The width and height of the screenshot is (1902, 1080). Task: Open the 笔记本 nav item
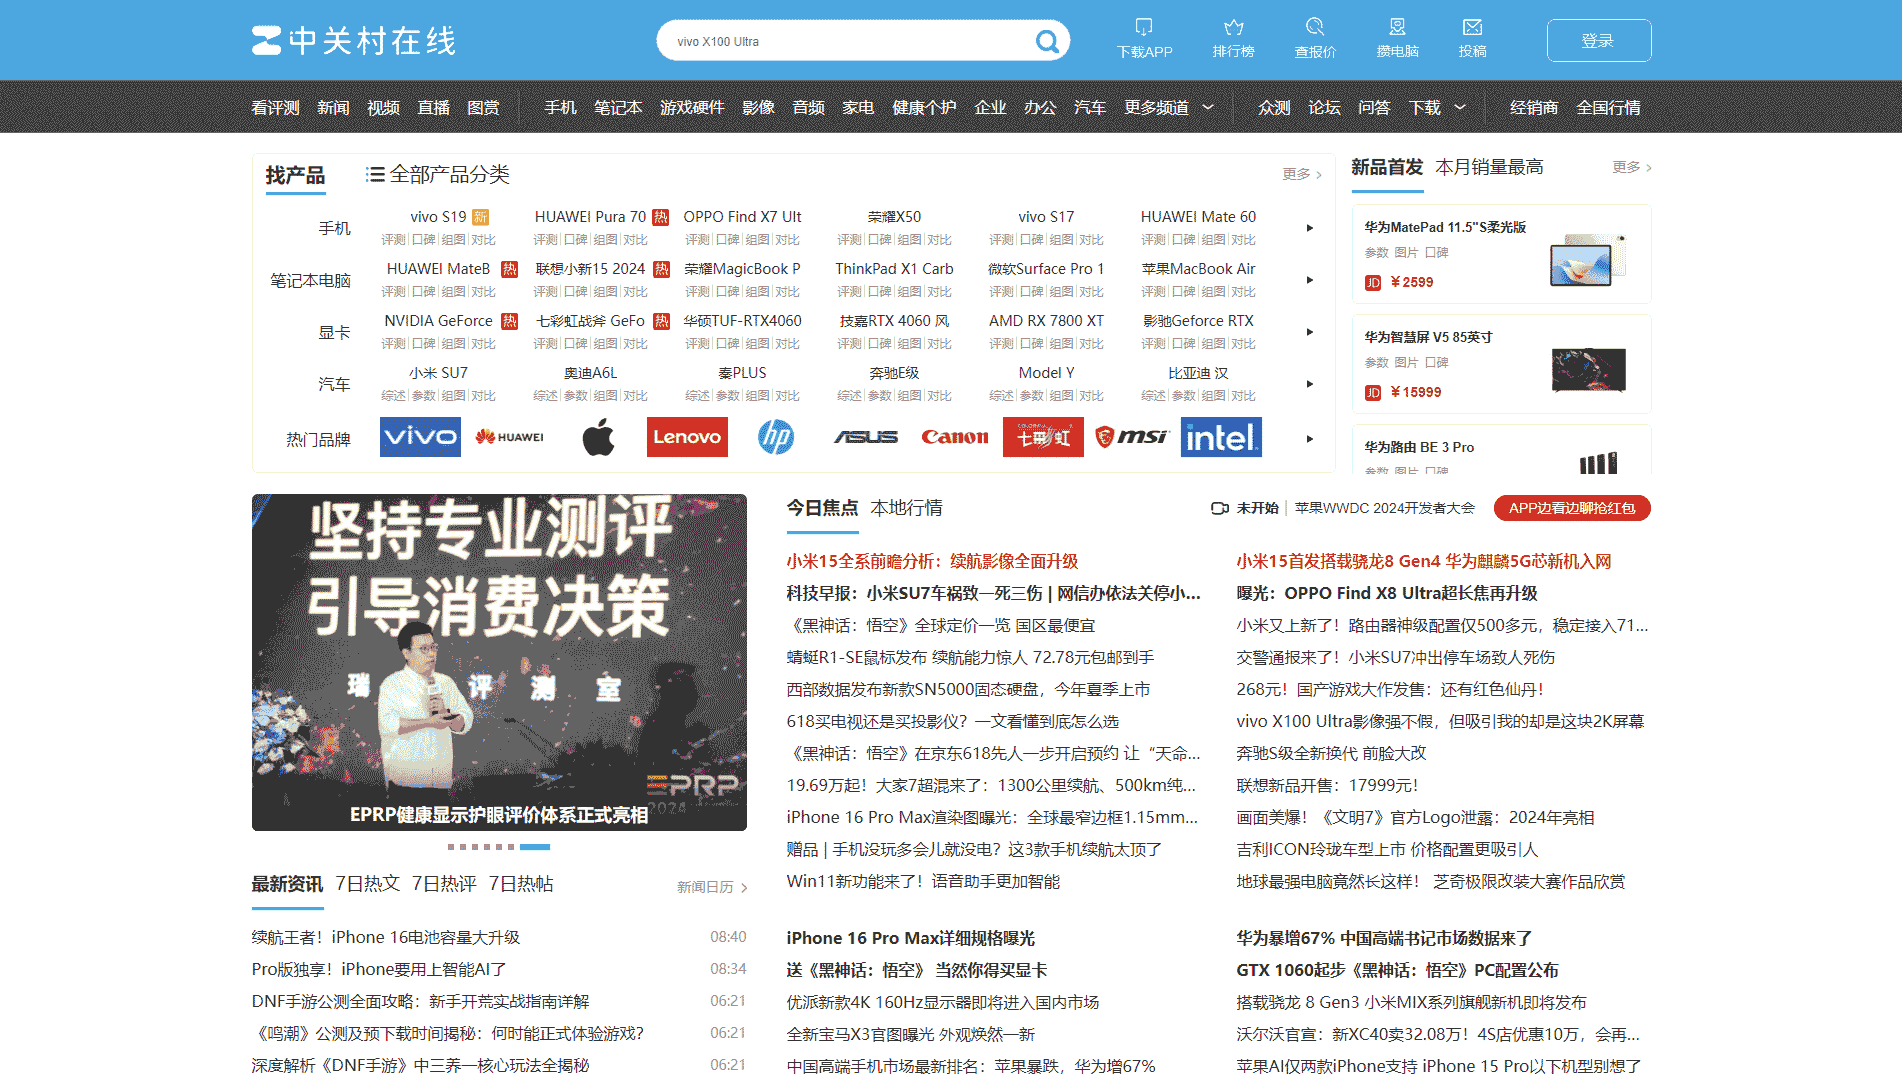click(x=618, y=107)
